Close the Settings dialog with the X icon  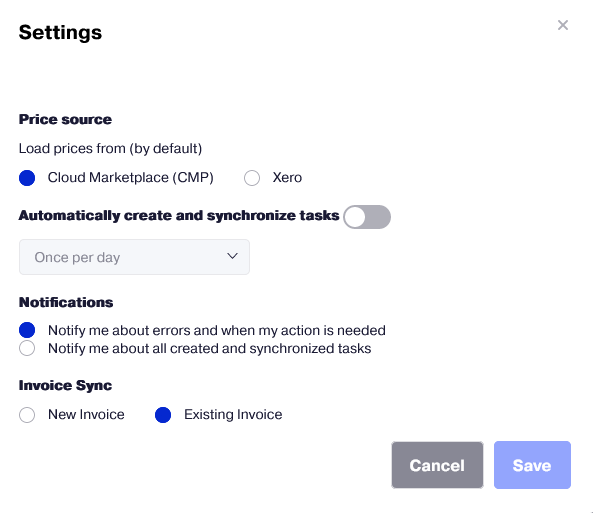(x=563, y=25)
